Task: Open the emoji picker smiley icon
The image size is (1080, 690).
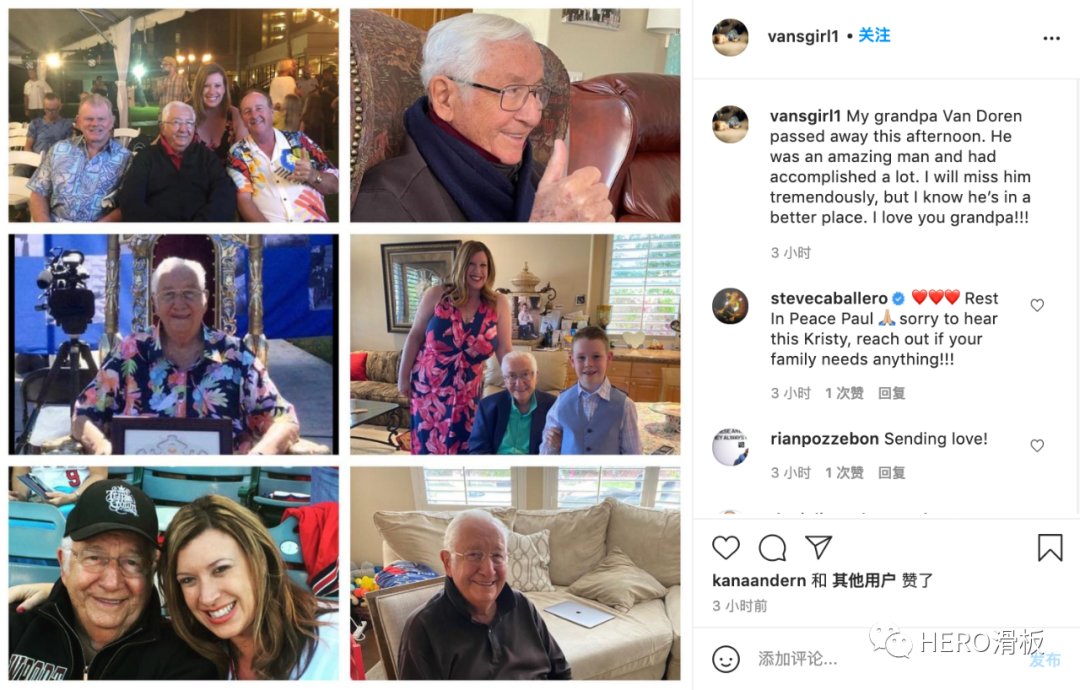Action: 725,659
